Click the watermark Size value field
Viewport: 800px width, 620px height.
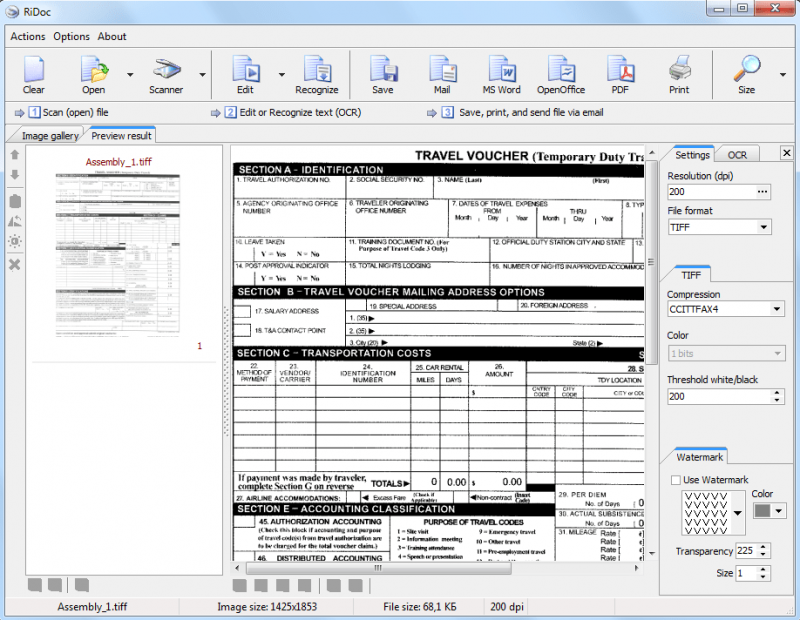coord(747,574)
